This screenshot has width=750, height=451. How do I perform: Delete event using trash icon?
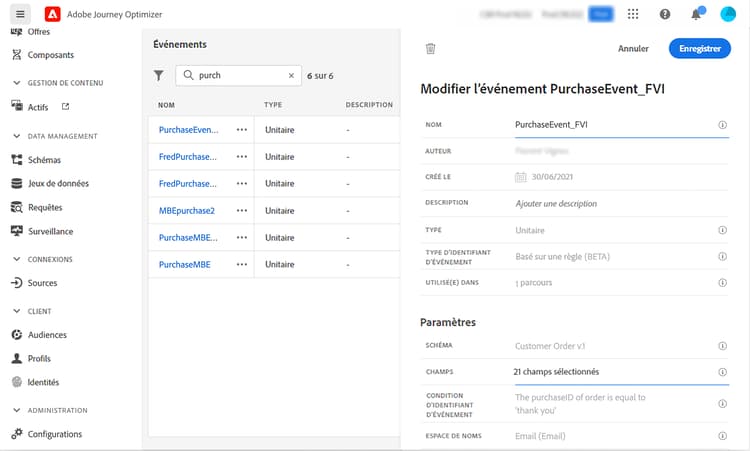pyautogui.click(x=430, y=48)
